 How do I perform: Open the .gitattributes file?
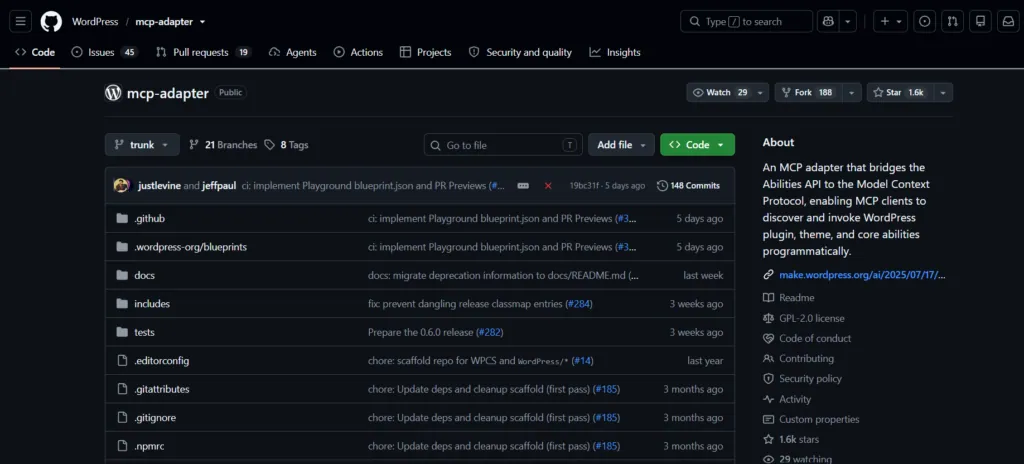point(162,389)
